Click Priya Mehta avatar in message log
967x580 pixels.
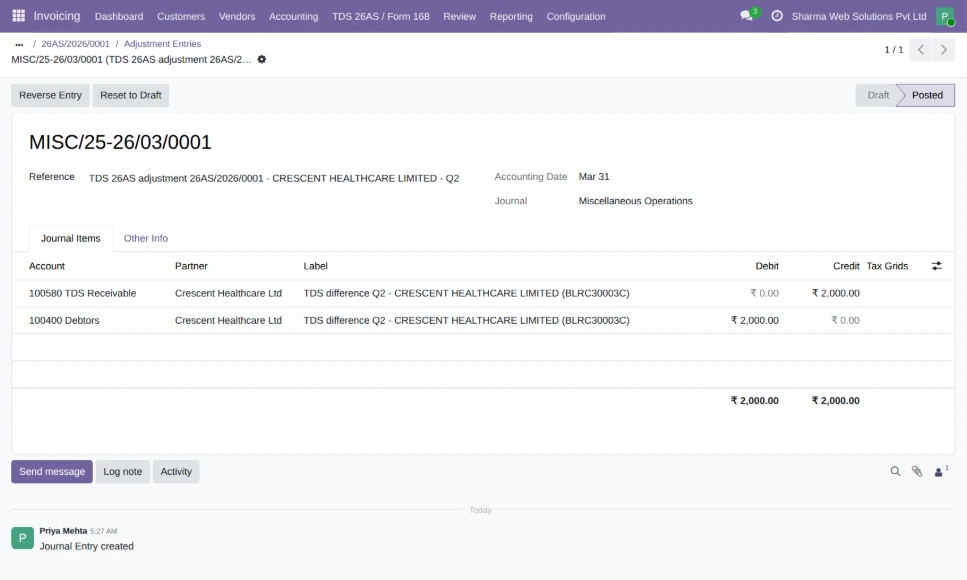tap(23, 538)
